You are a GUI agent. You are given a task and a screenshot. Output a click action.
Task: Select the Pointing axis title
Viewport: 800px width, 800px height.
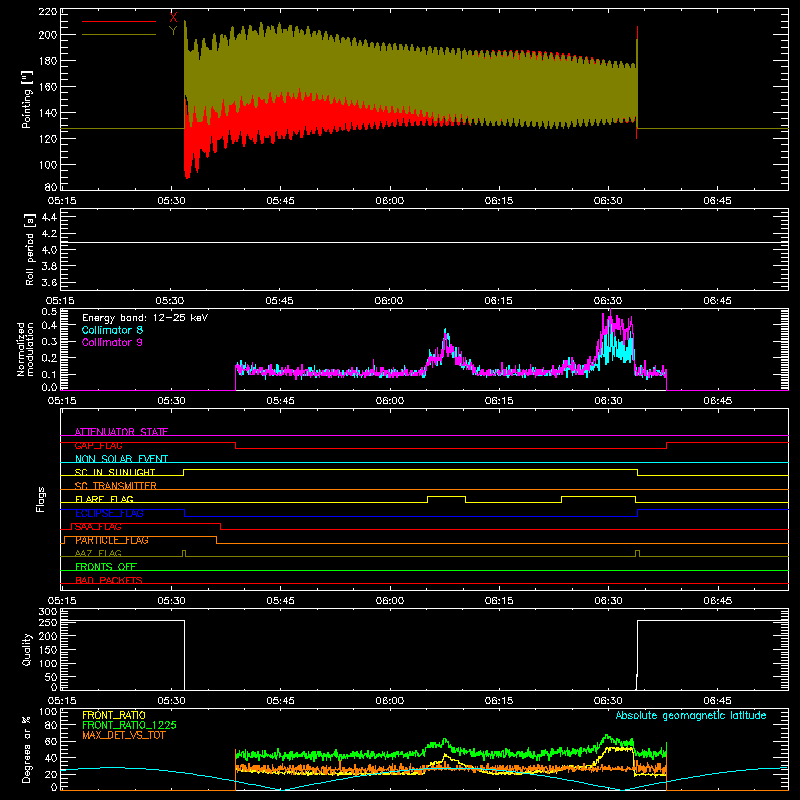(x=27, y=99)
